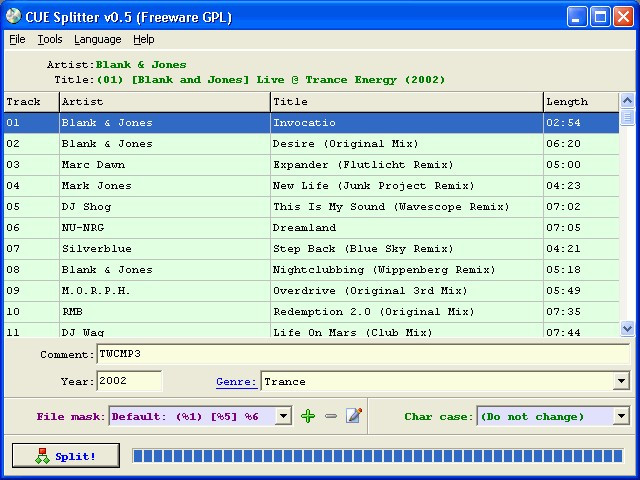Expand the File mask dropdown
Screen dimensions: 640x480
[x=283, y=416]
